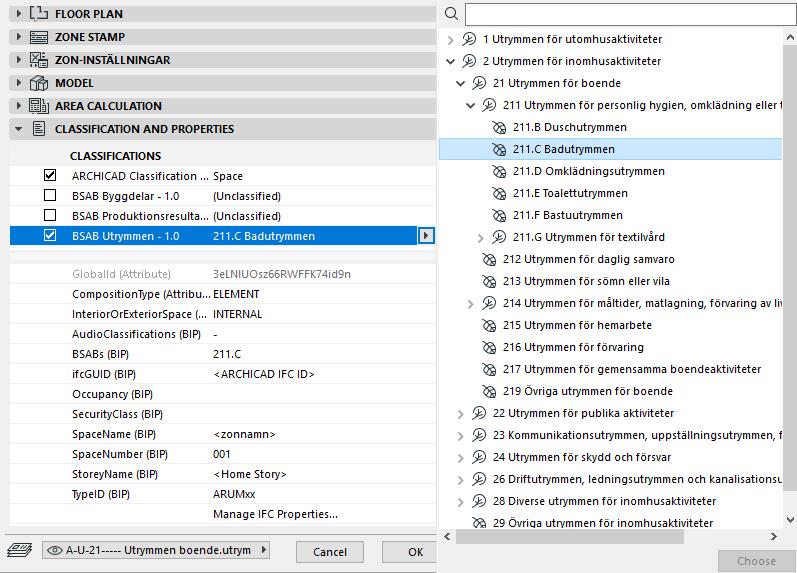
Task: Select 29 Övriga utrymmen för inomhusaktiviteter
Action: 603,523
